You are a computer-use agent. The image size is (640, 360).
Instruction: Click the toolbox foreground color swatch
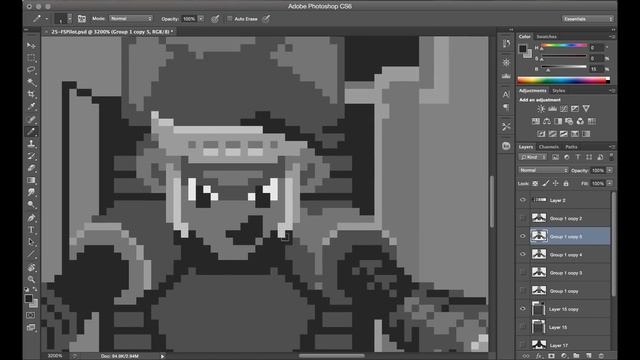coord(28,298)
